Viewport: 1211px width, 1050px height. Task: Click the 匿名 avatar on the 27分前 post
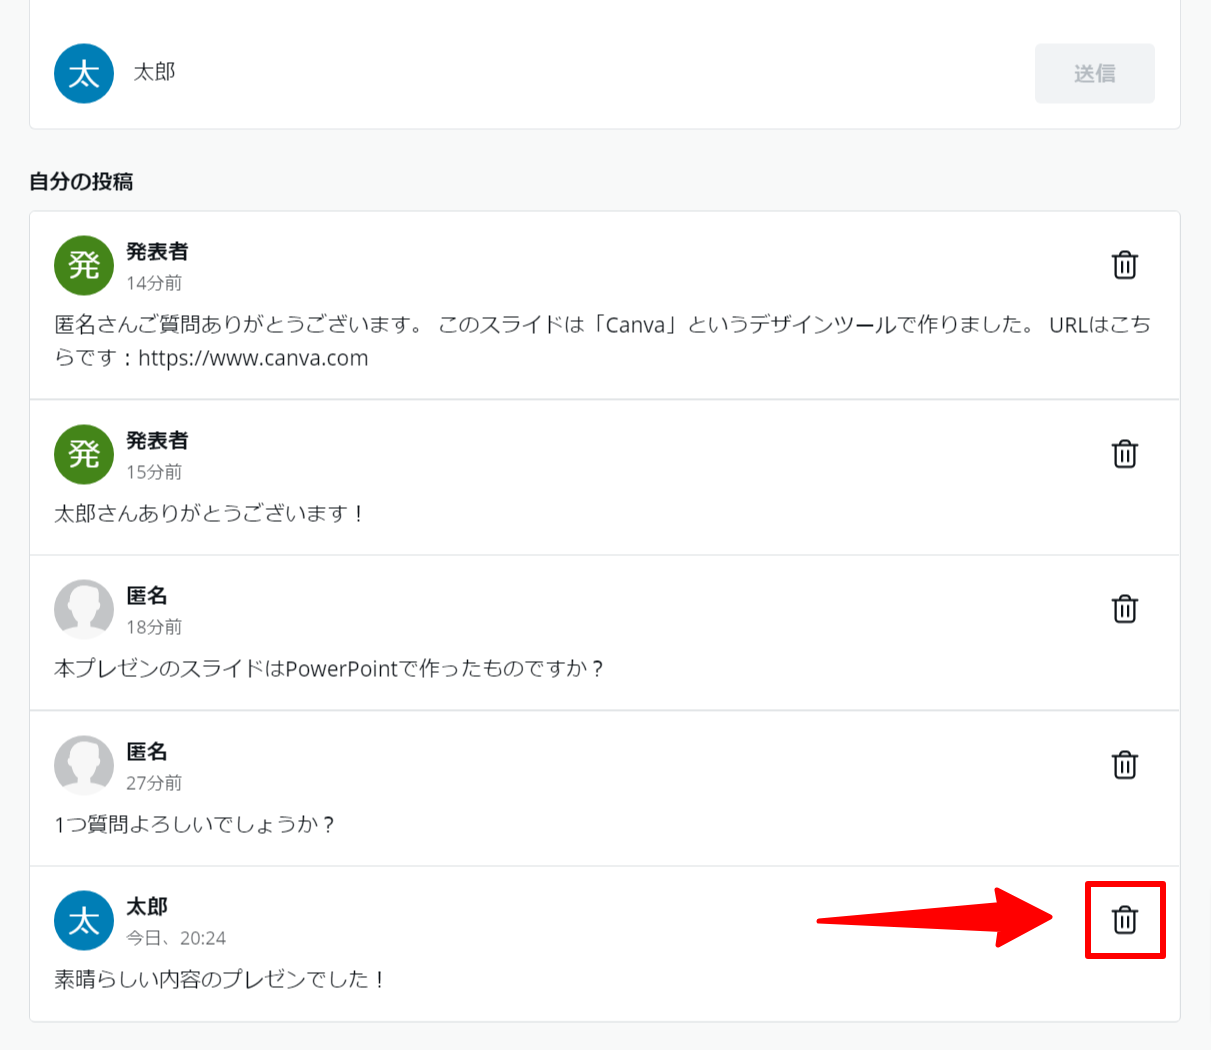tap(84, 765)
